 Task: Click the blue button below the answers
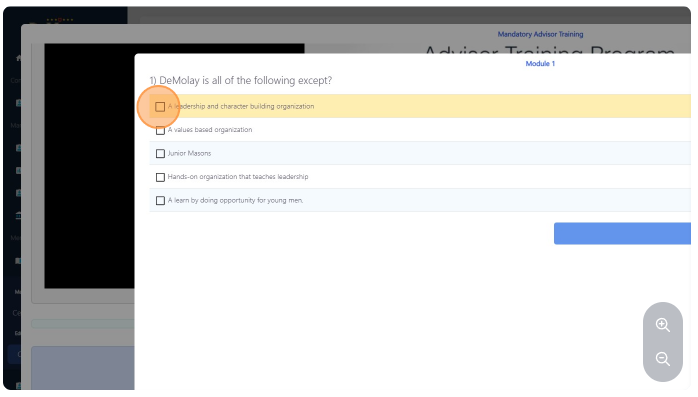[x=622, y=233]
